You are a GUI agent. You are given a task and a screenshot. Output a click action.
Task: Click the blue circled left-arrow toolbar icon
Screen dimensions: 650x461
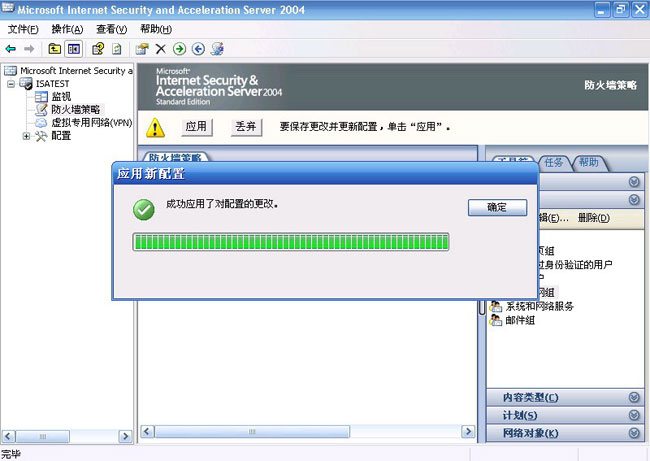[x=198, y=48]
